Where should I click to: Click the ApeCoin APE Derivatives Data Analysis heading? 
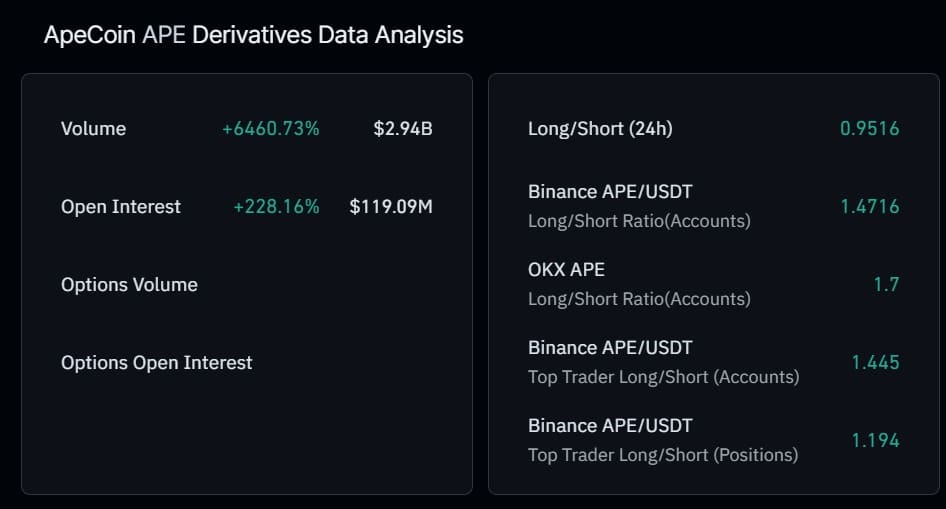(x=253, y=35)
